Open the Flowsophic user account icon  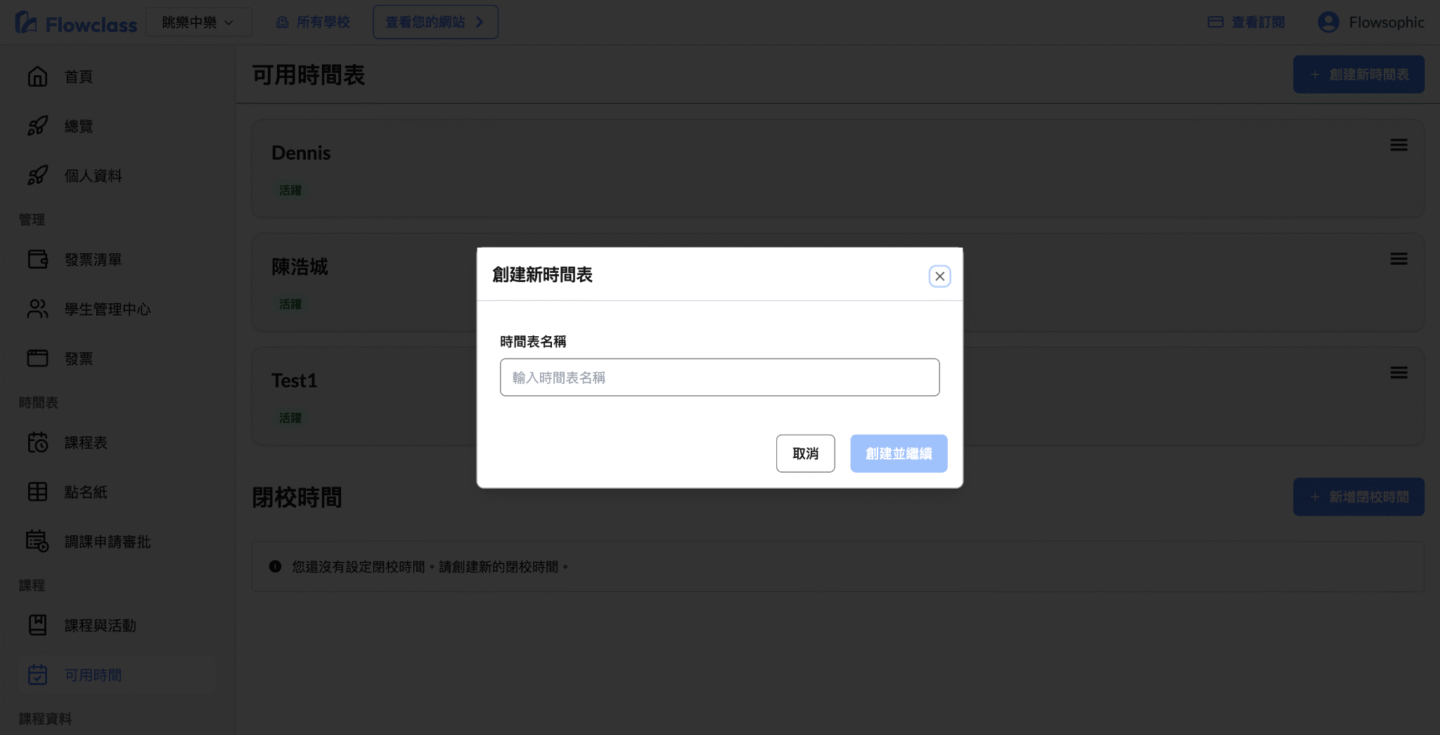click(x=1328, y=22)
